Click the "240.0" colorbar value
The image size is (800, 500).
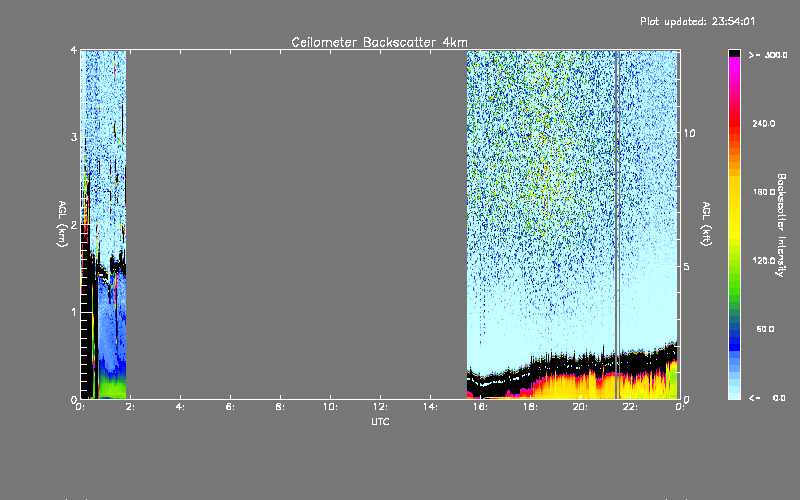tap(764, 124)
